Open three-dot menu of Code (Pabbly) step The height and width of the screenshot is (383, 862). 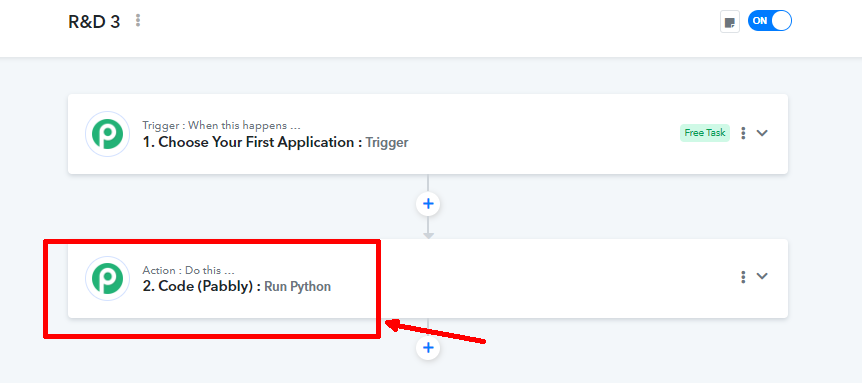point(743,276)
